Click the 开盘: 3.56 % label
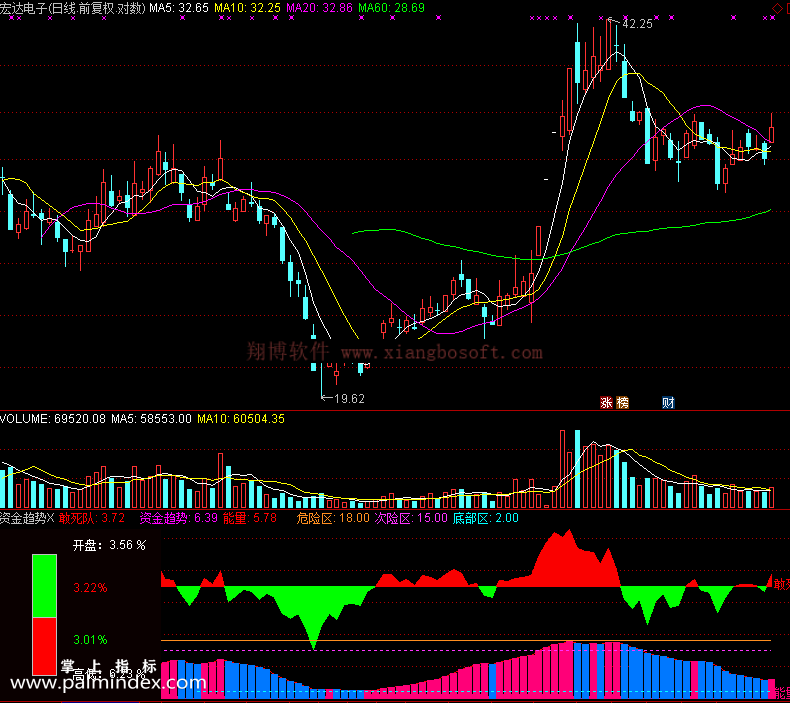Screen dimensions: 790x703 [109, 545]
